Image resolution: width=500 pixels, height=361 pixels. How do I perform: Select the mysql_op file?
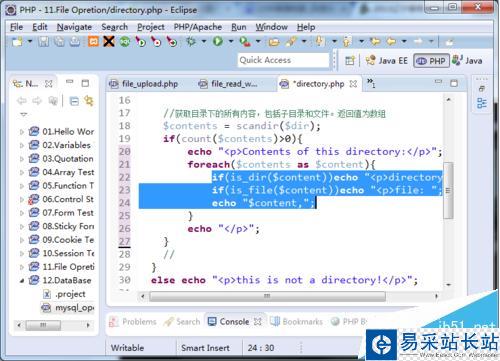68,307
